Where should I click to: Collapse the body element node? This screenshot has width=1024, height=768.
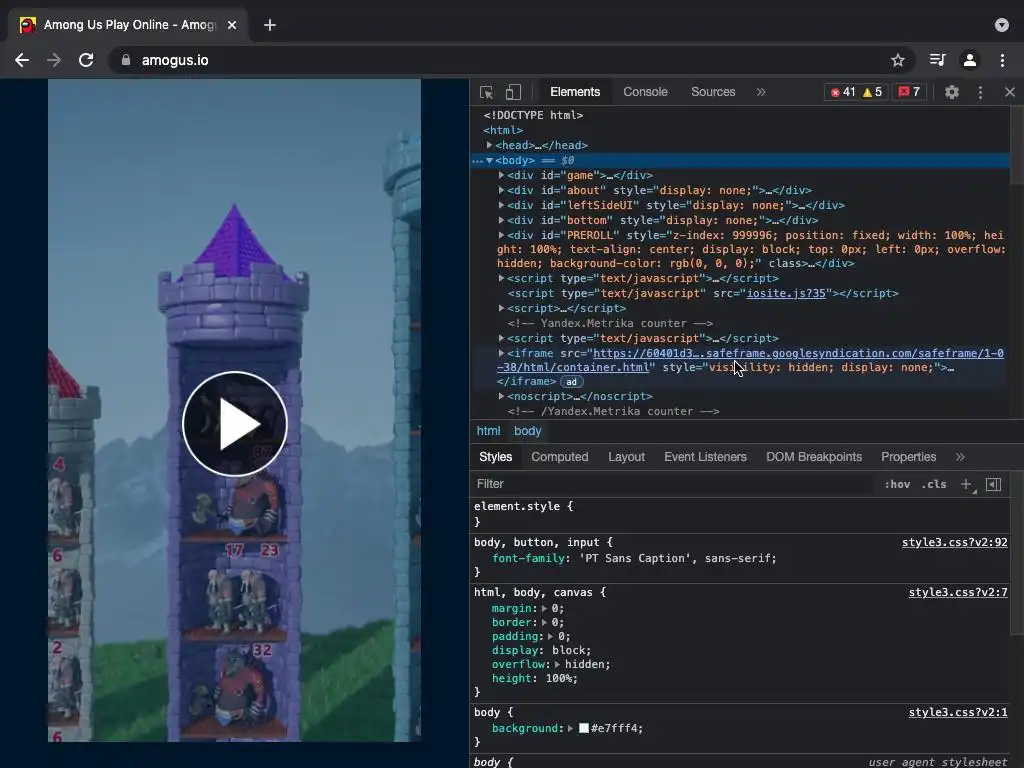[489, 160]
